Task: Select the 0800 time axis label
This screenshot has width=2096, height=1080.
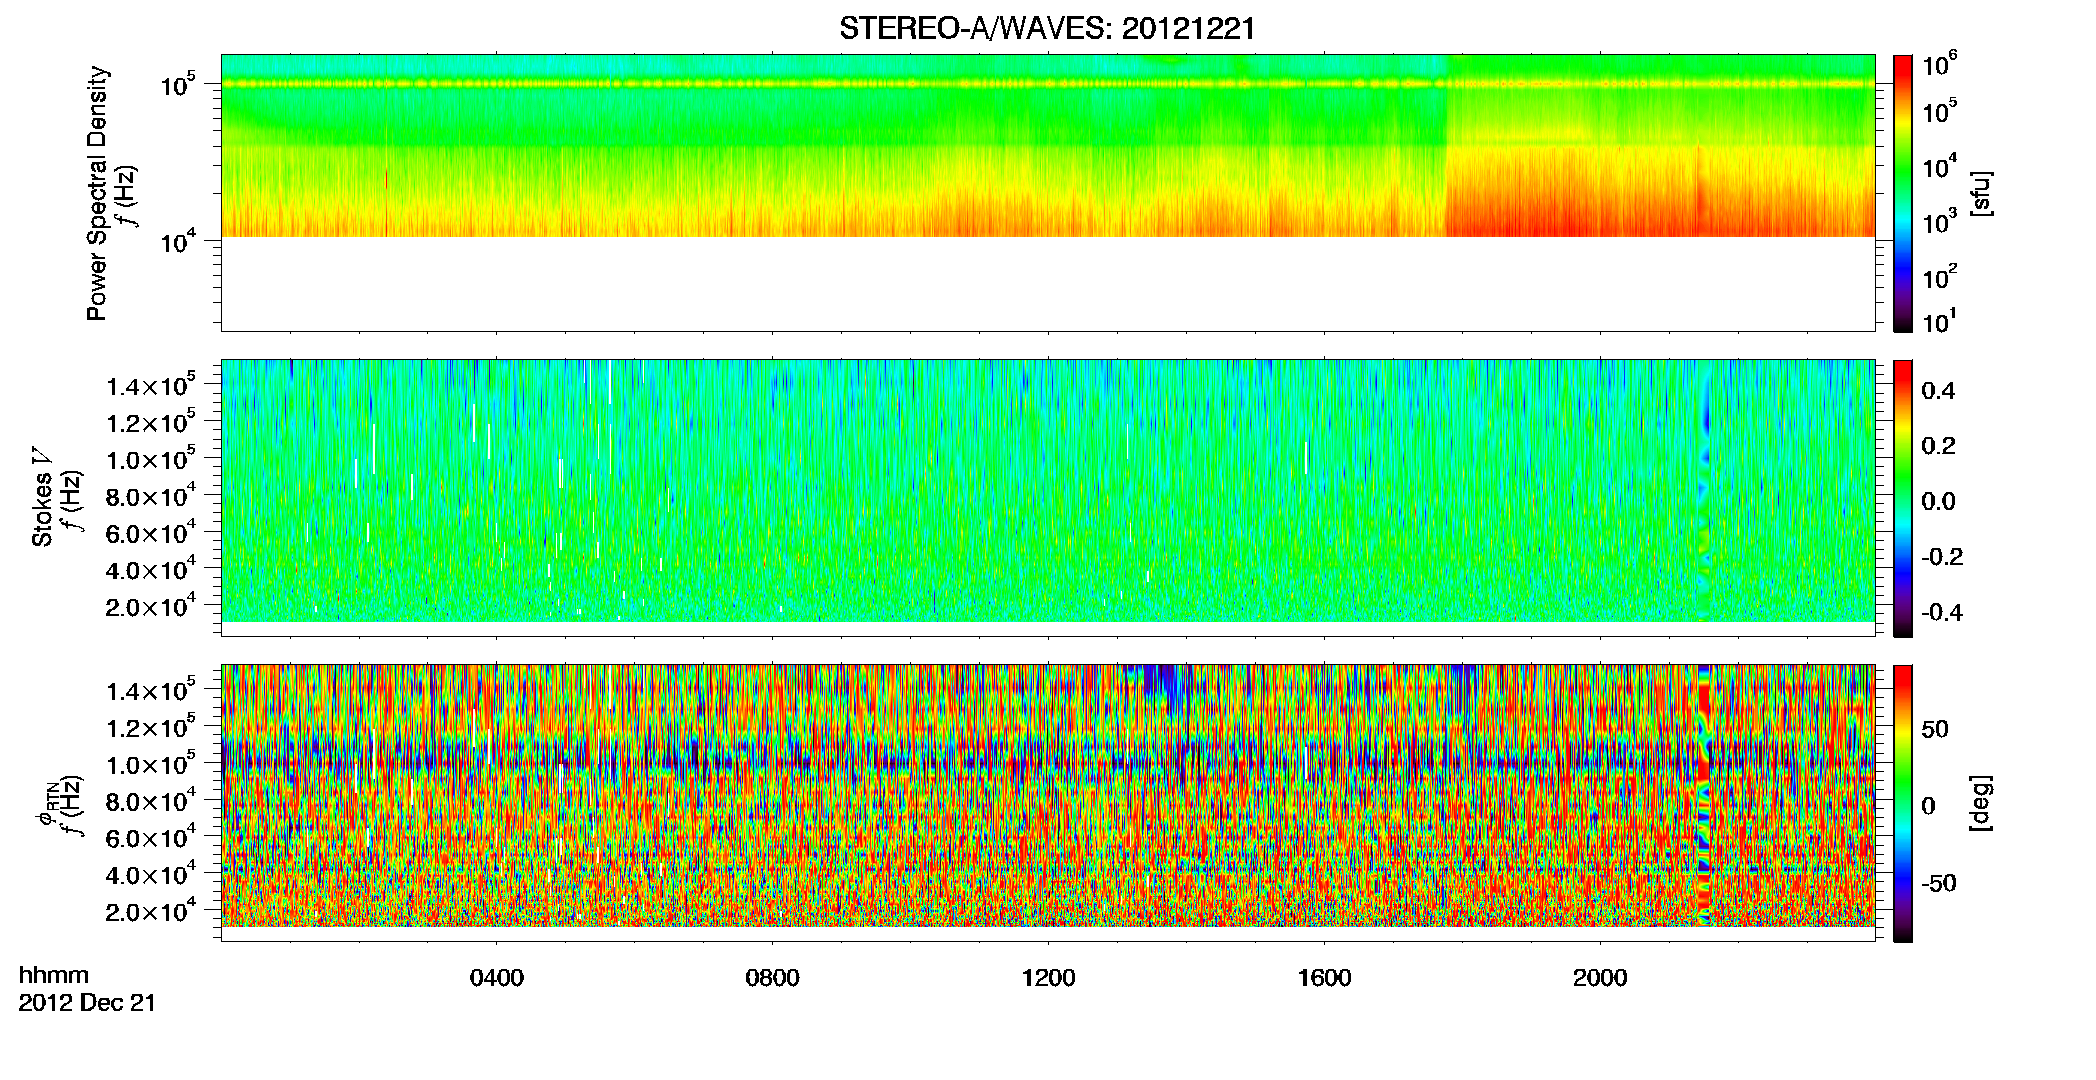Action: 773,978
